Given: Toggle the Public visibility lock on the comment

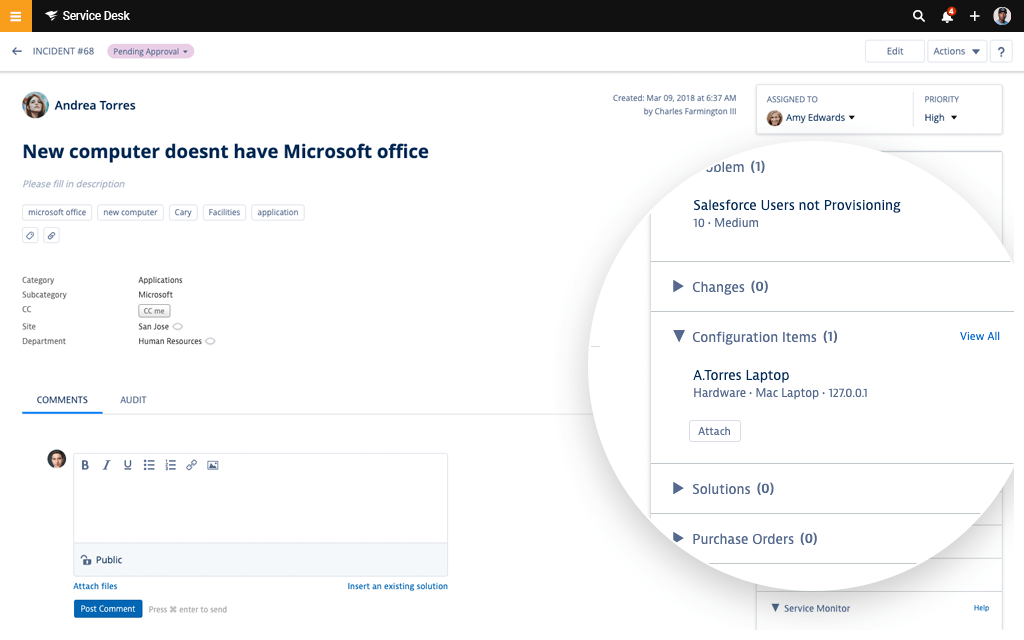Looking at the screenshot, I should pyautogui.click(x=86, y=560).
